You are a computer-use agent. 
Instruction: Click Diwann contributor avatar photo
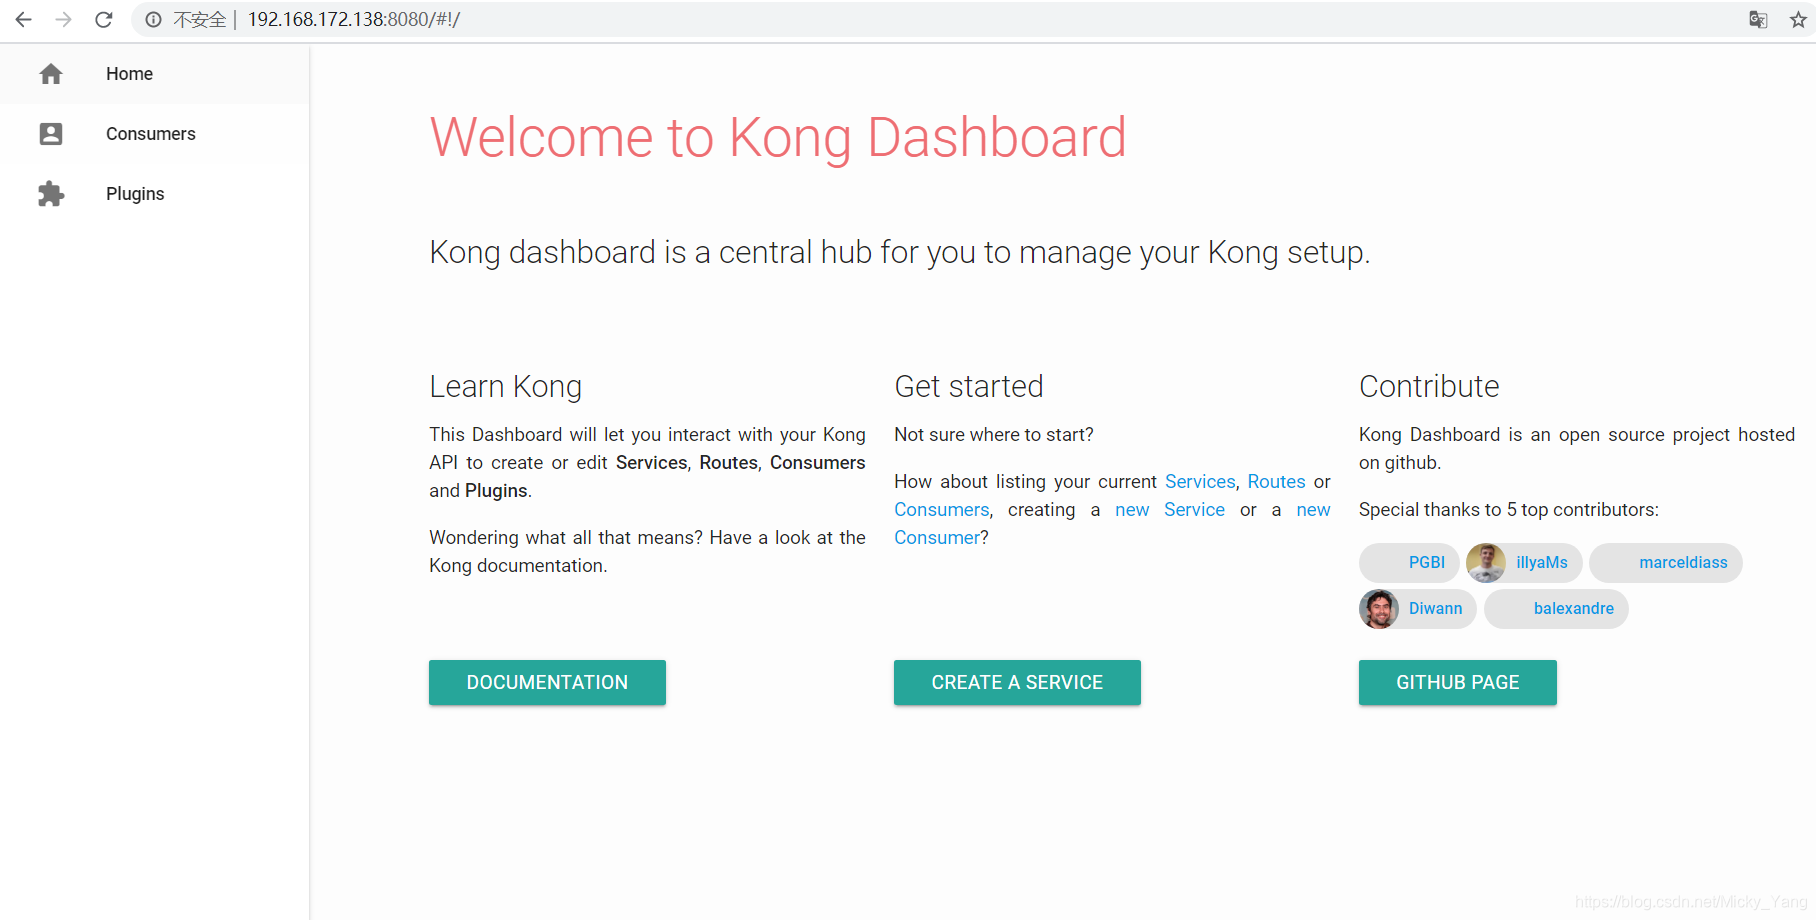[1379, 609]
